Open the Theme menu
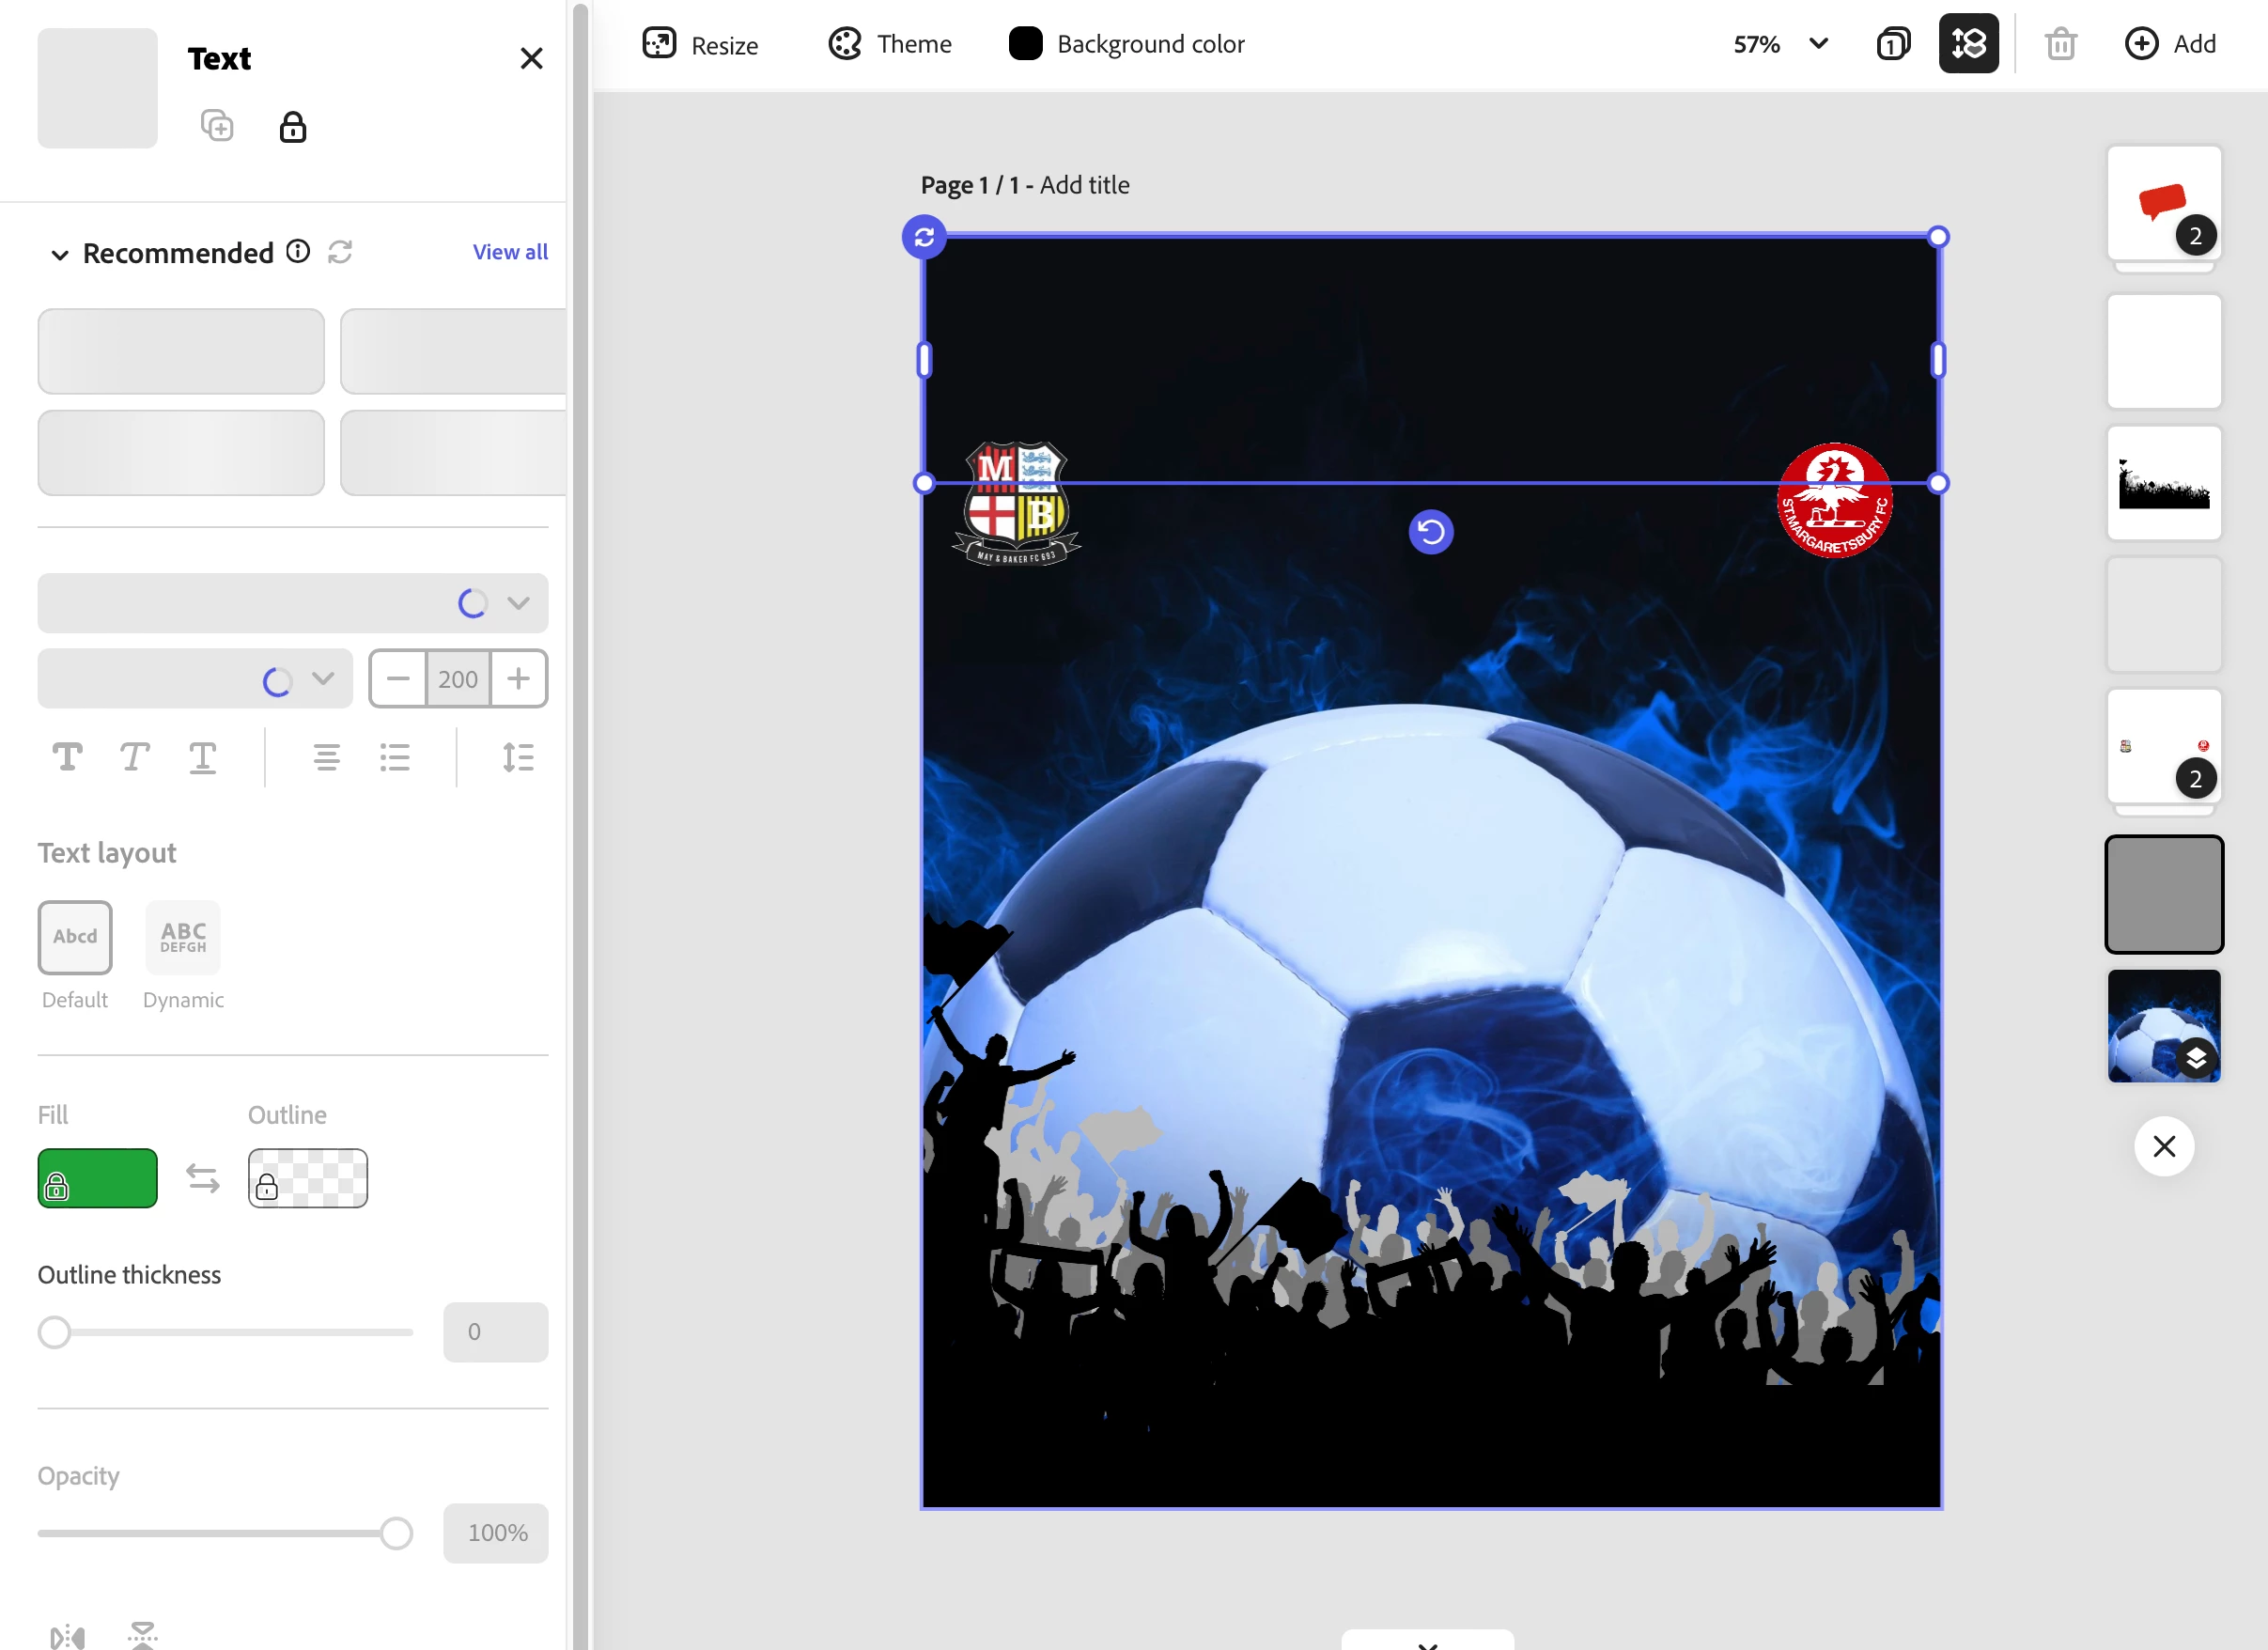 click(x=890, y=44)
